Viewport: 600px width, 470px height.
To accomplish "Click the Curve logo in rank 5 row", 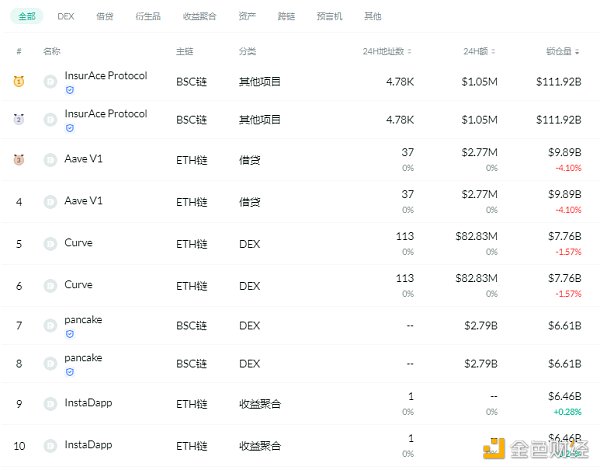I will 50,244.
